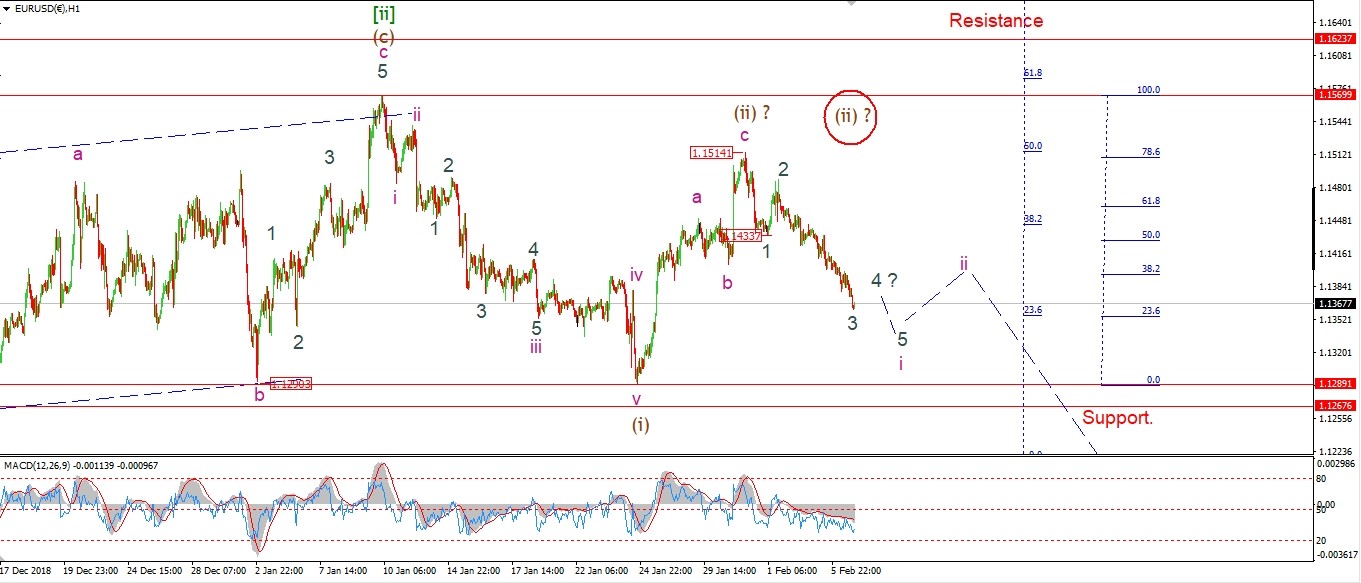
Task: Select the boxed 1.15141 price label
Action: point(712,153)
